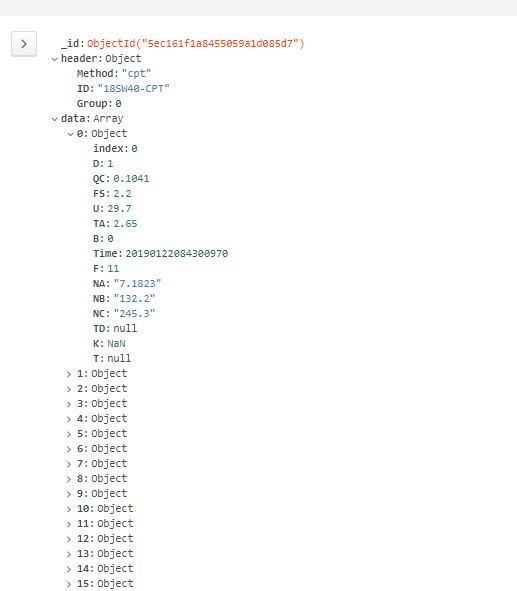Expand the 13: Object entry
Viewport: 517px width, 591px height.
[x=69, y=554]
